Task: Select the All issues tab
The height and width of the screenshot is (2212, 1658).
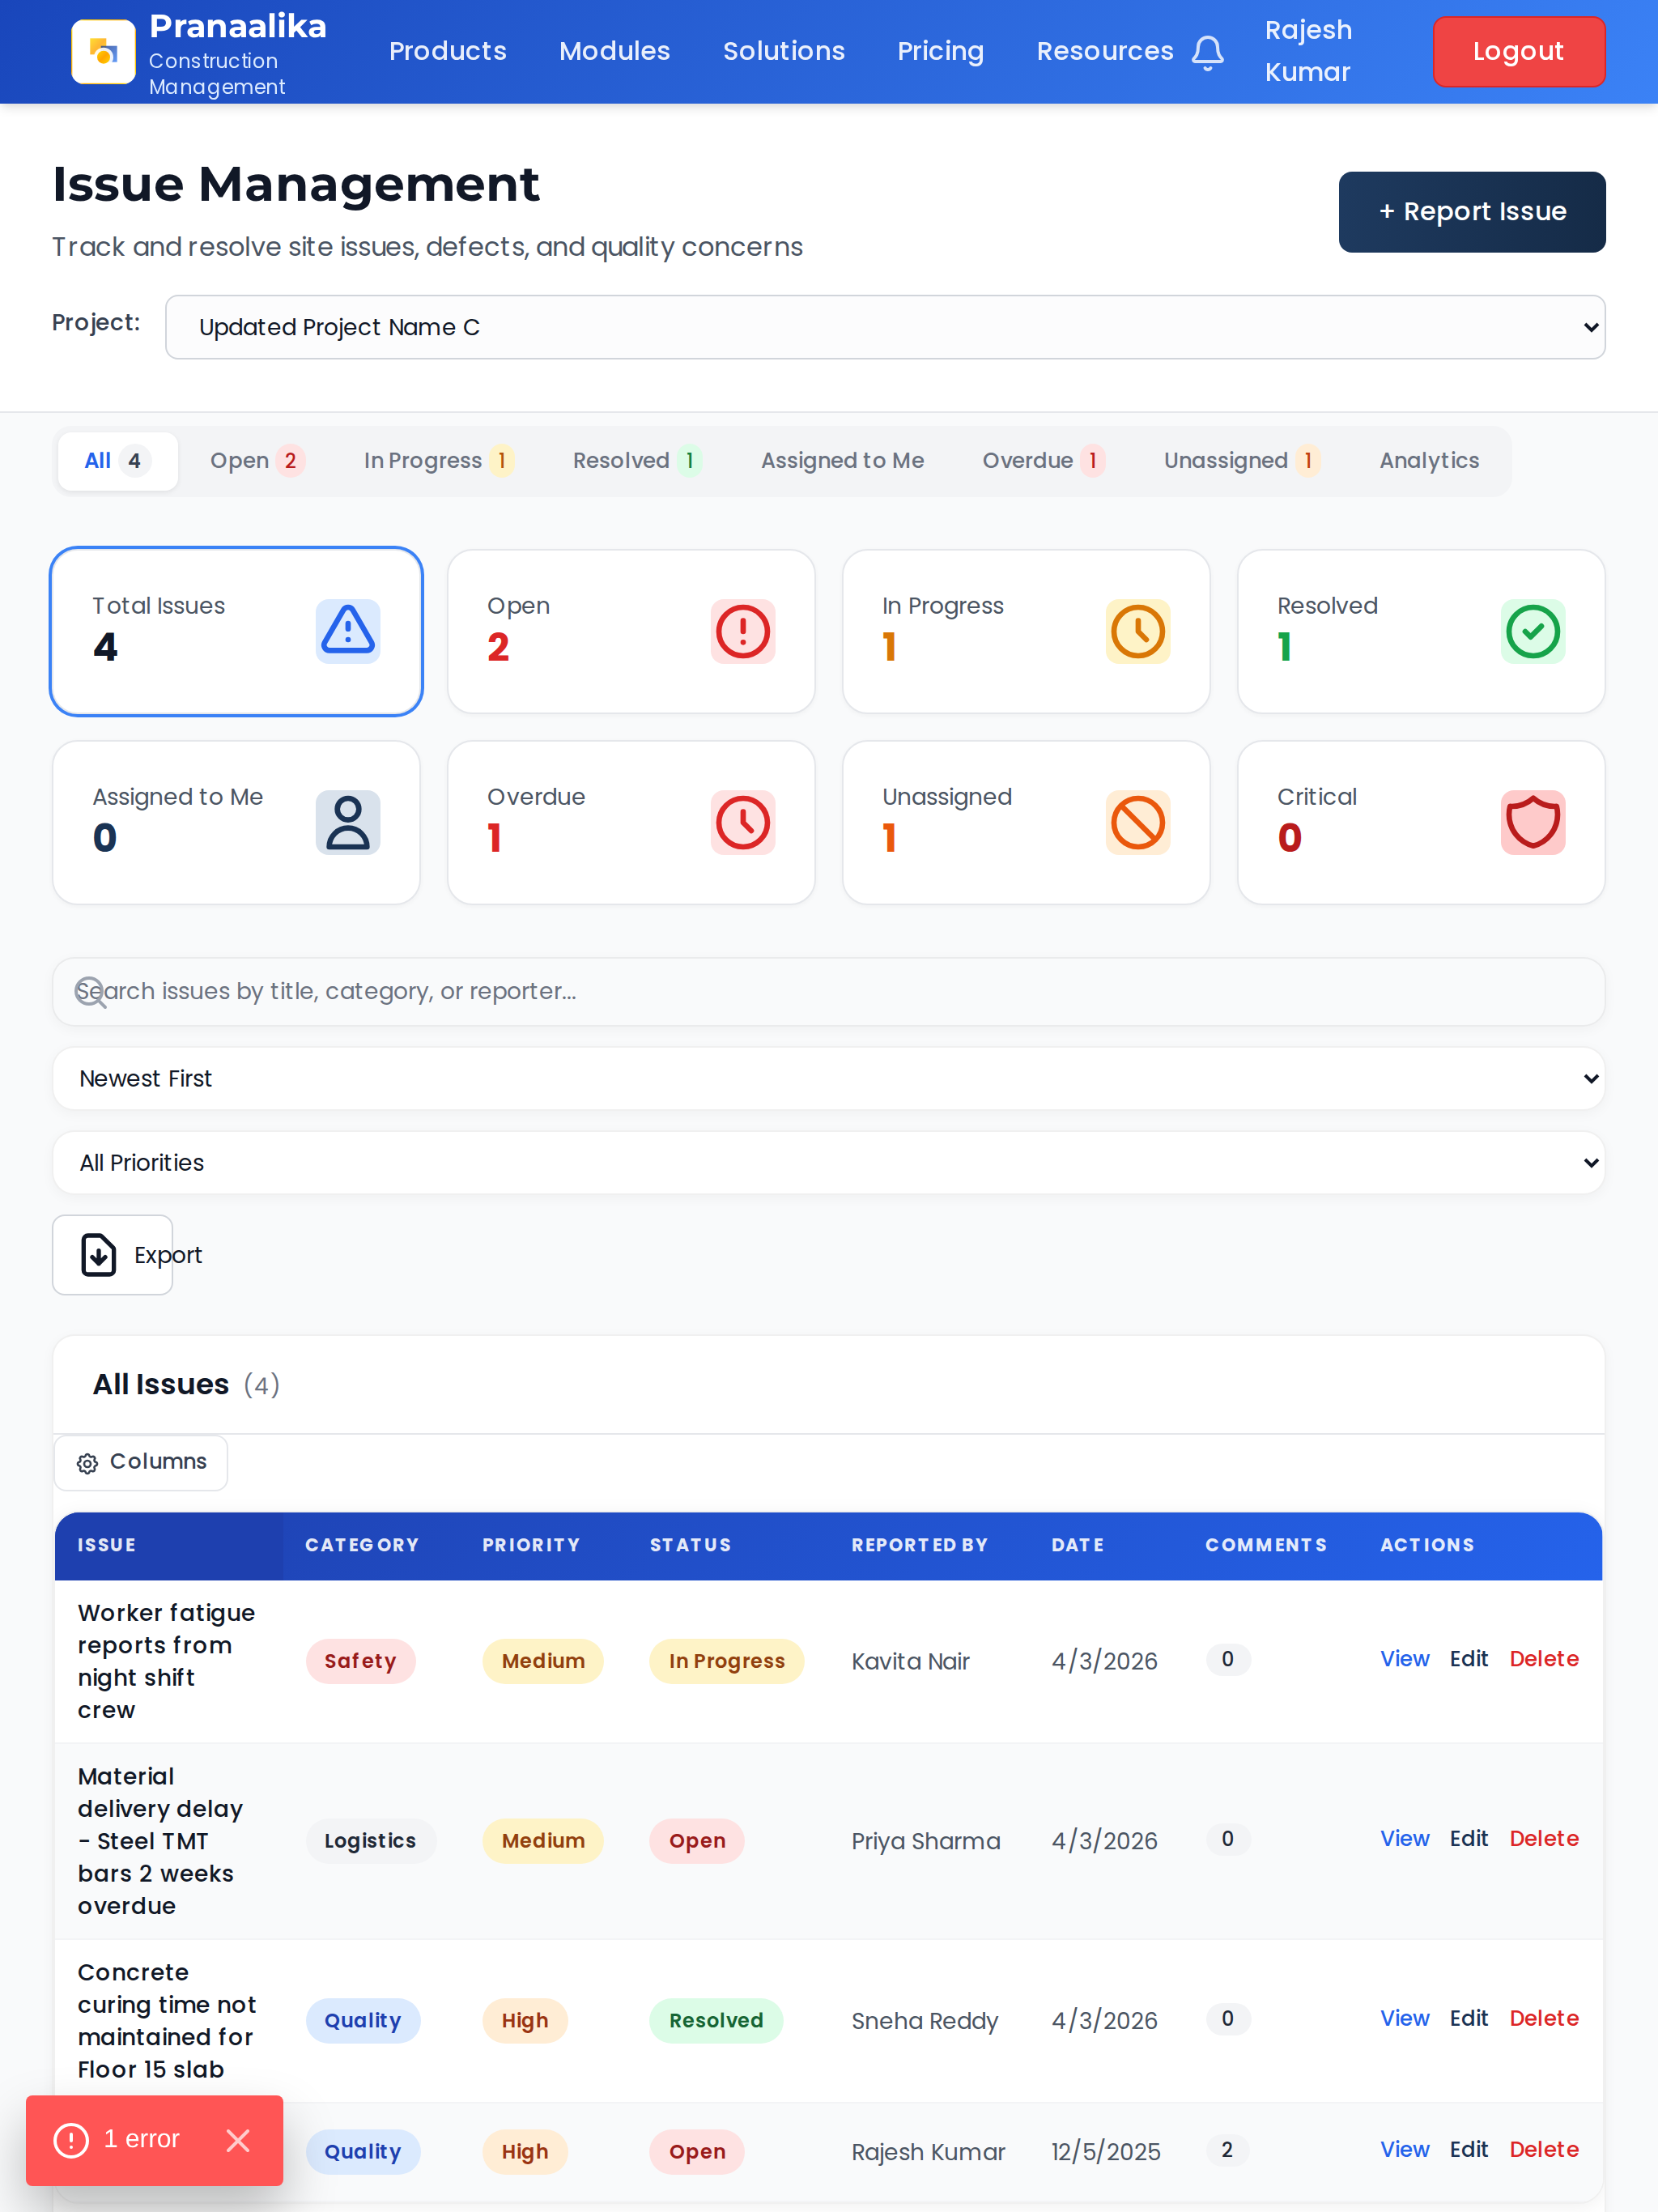Action: pyautogui.click(x=118, y=461)
